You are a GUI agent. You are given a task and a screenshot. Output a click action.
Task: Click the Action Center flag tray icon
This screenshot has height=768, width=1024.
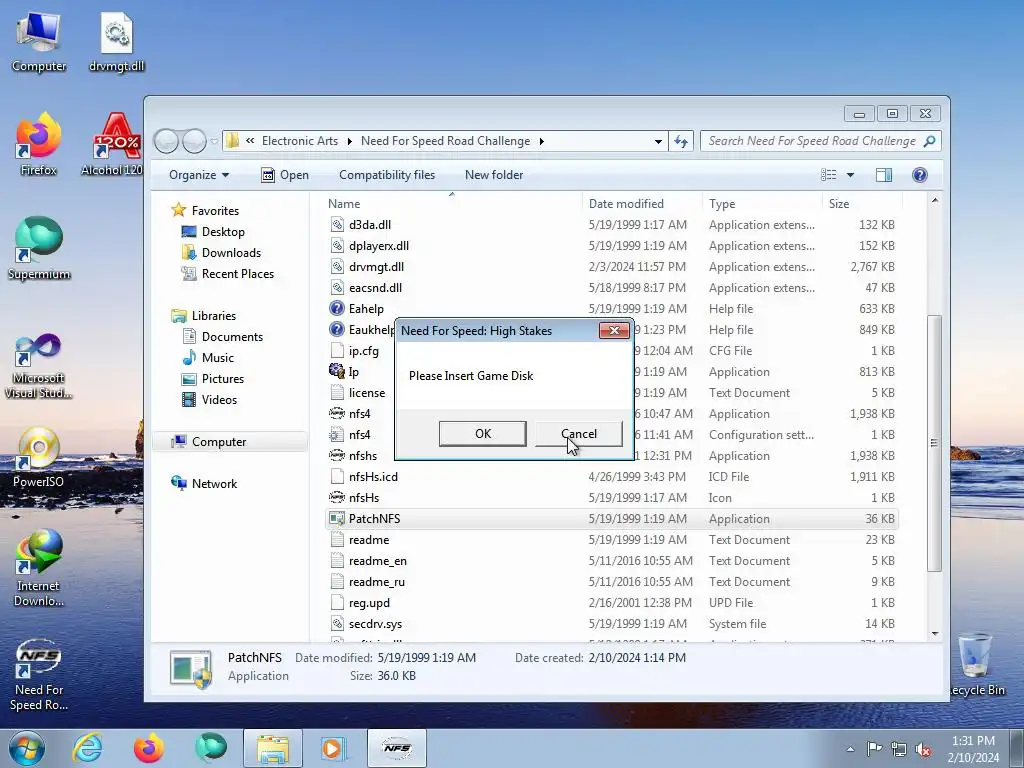point(874,749)
